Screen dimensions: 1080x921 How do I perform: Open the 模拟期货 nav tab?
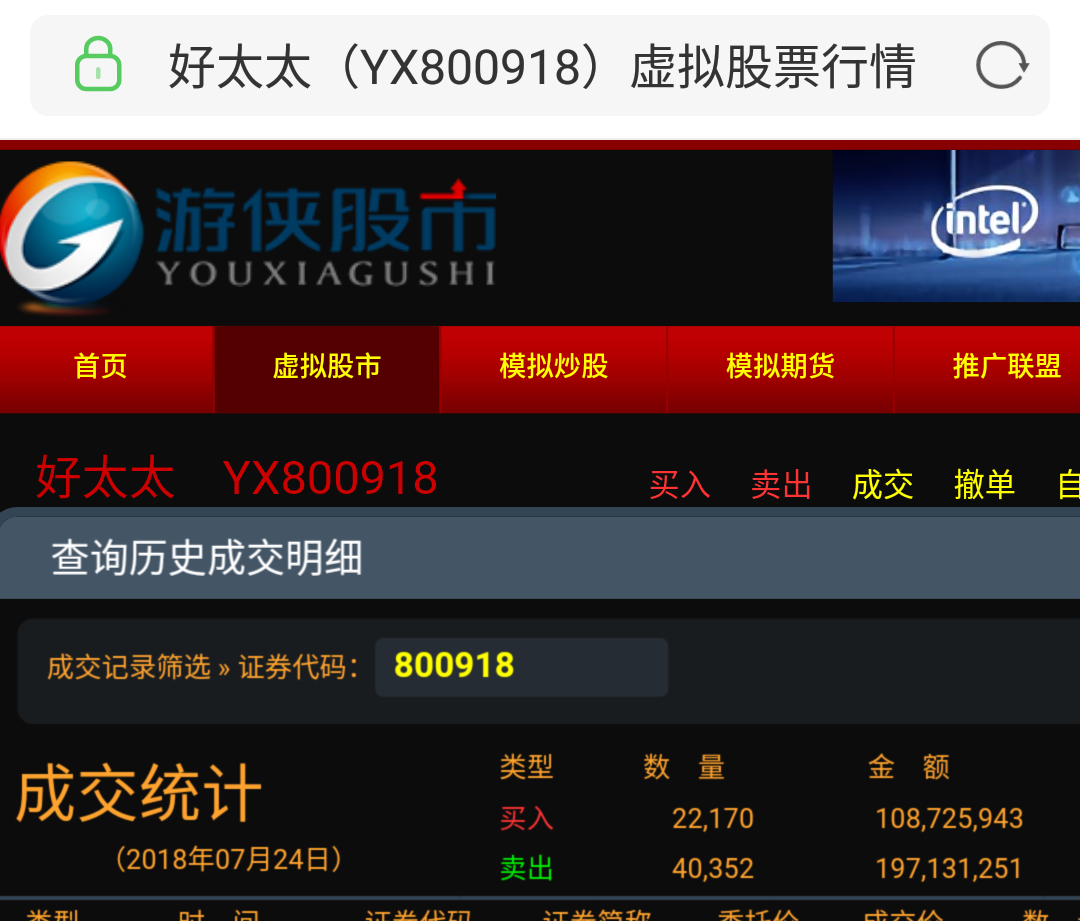coord(780,367)
